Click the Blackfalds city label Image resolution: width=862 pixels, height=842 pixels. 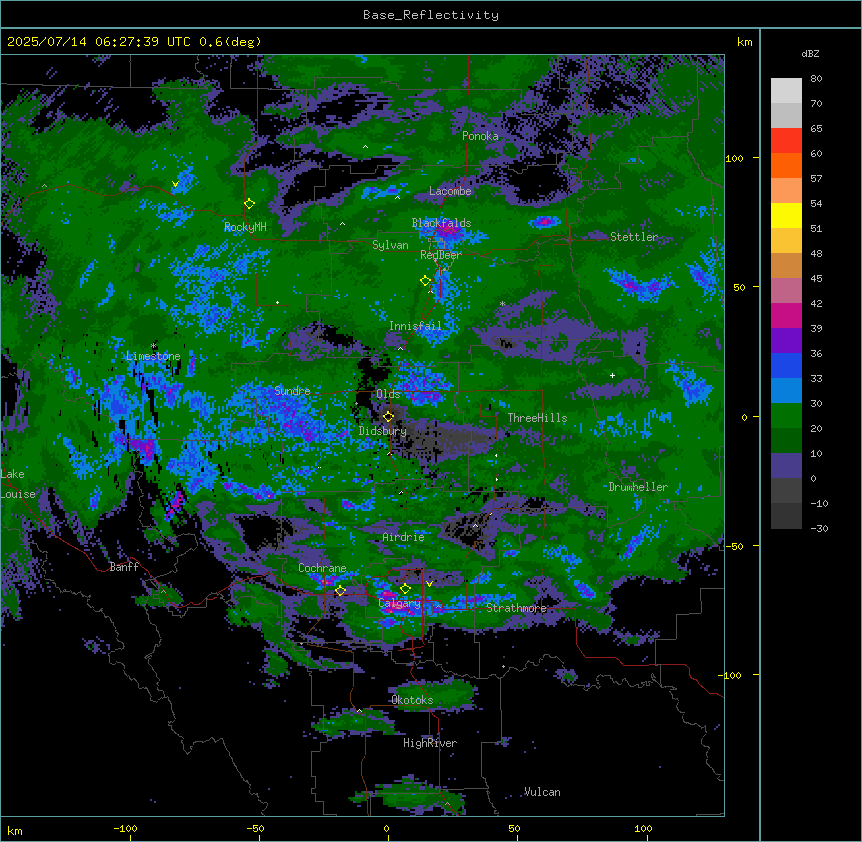click(441, 223)
